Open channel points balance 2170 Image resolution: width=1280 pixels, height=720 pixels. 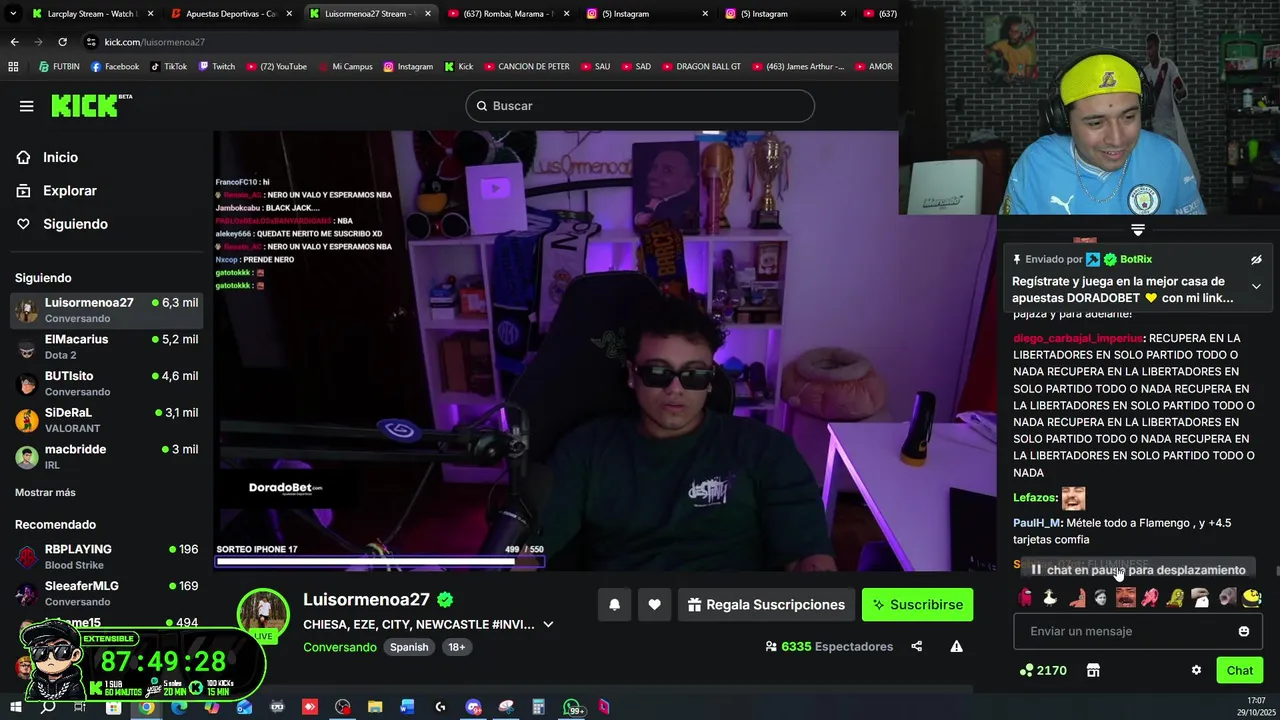pyautogui.click(x=1043, y=671)
